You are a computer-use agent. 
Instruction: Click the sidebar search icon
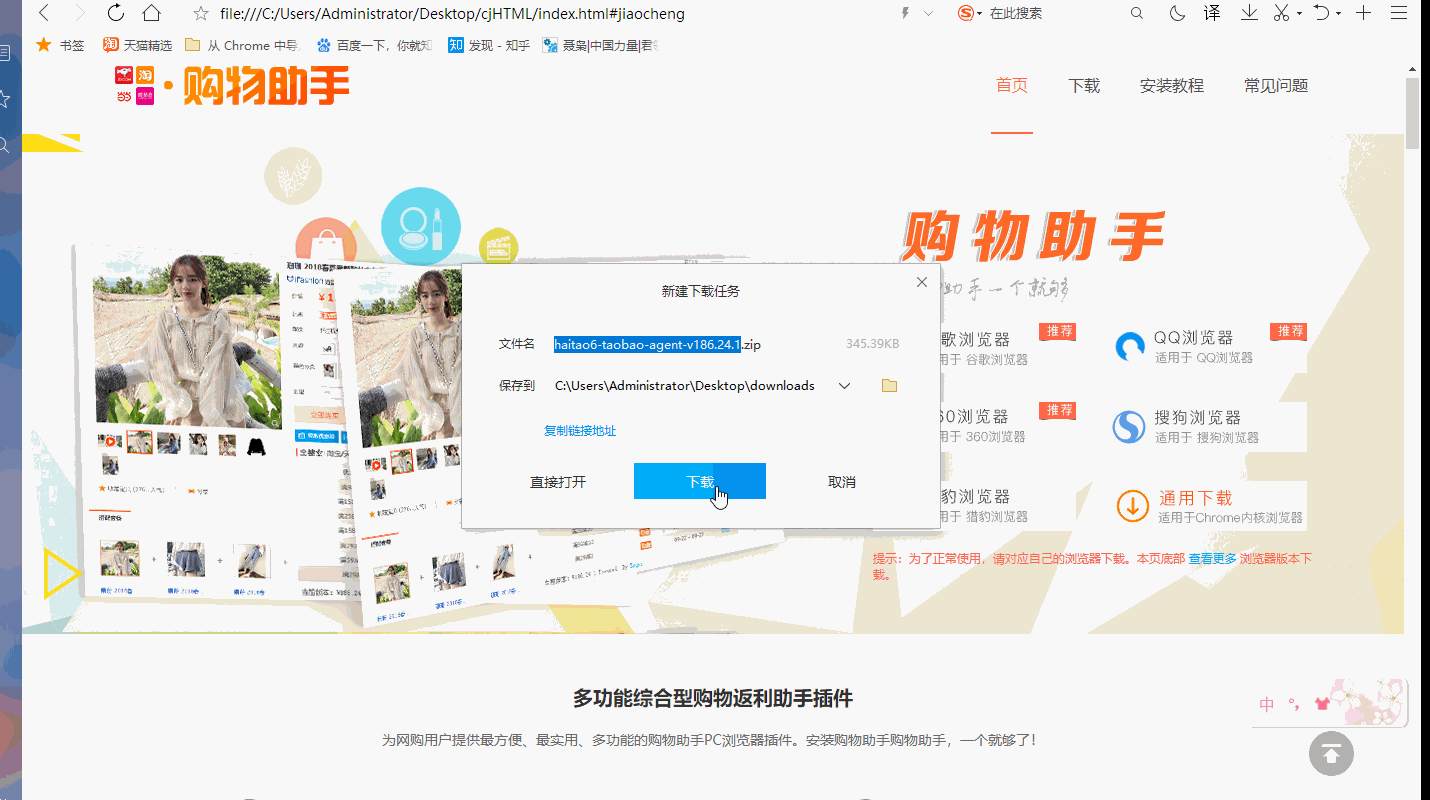[x=4, y=145]
